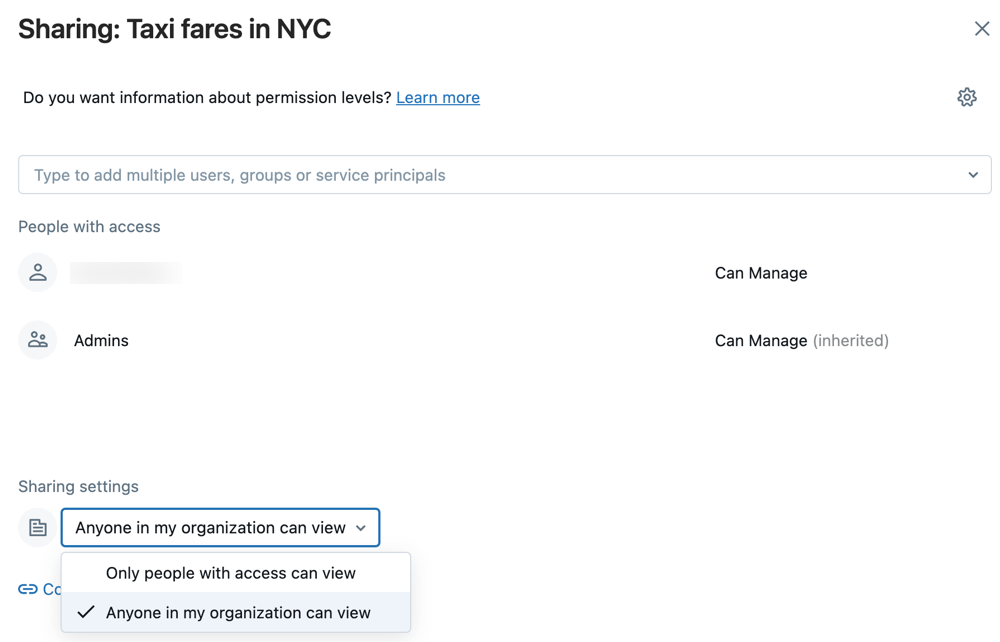
Task: Close the Sharing dialog
Action: pyautogui.click(x=982, y=29)
